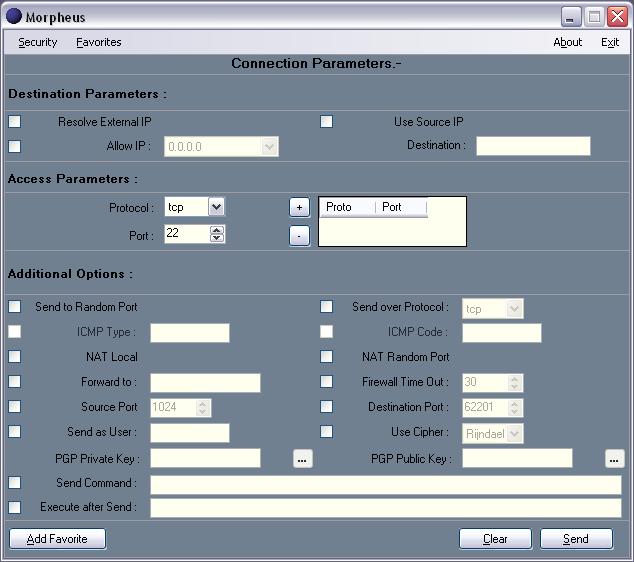This screenshot has height=562, width=634.
Task: Click the Port value field showing 22
Action: pos(187,234)
